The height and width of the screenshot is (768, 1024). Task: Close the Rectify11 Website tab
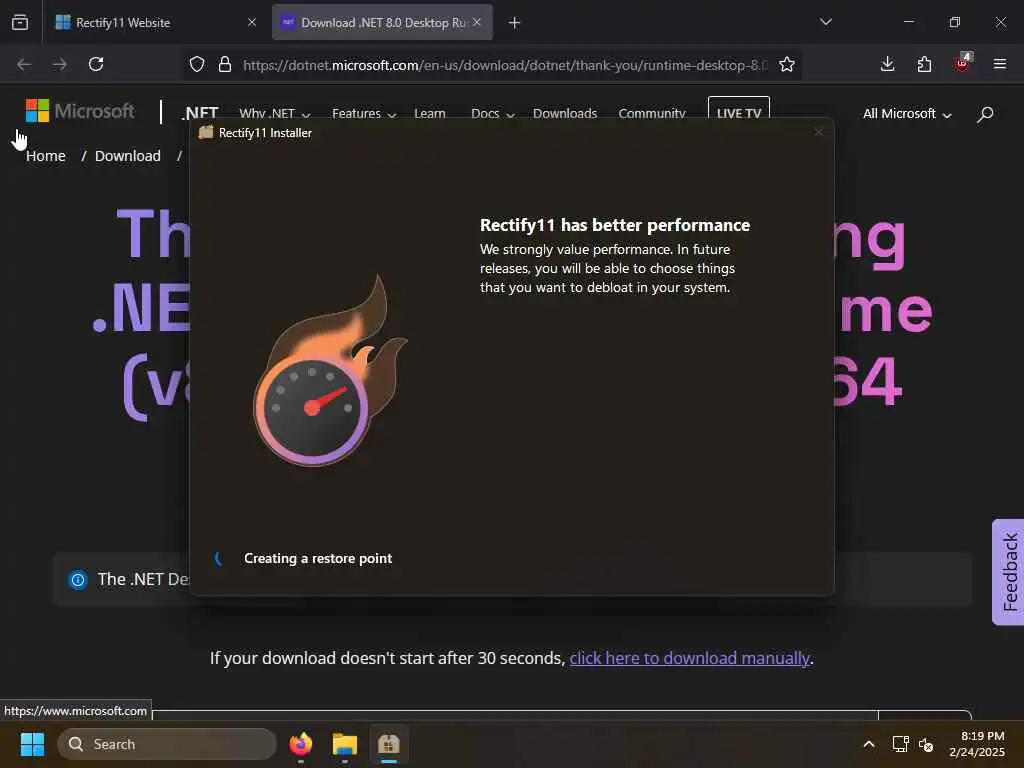251,22
